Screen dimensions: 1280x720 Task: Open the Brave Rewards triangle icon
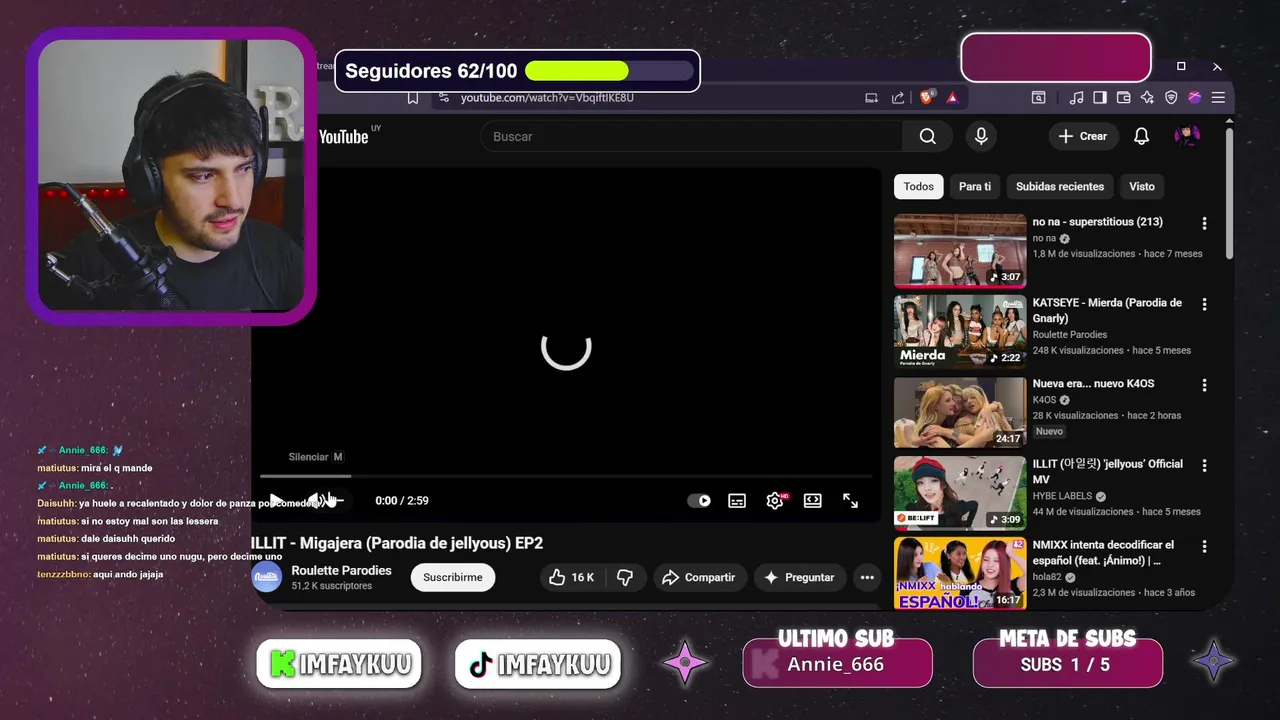coord(952,98)
